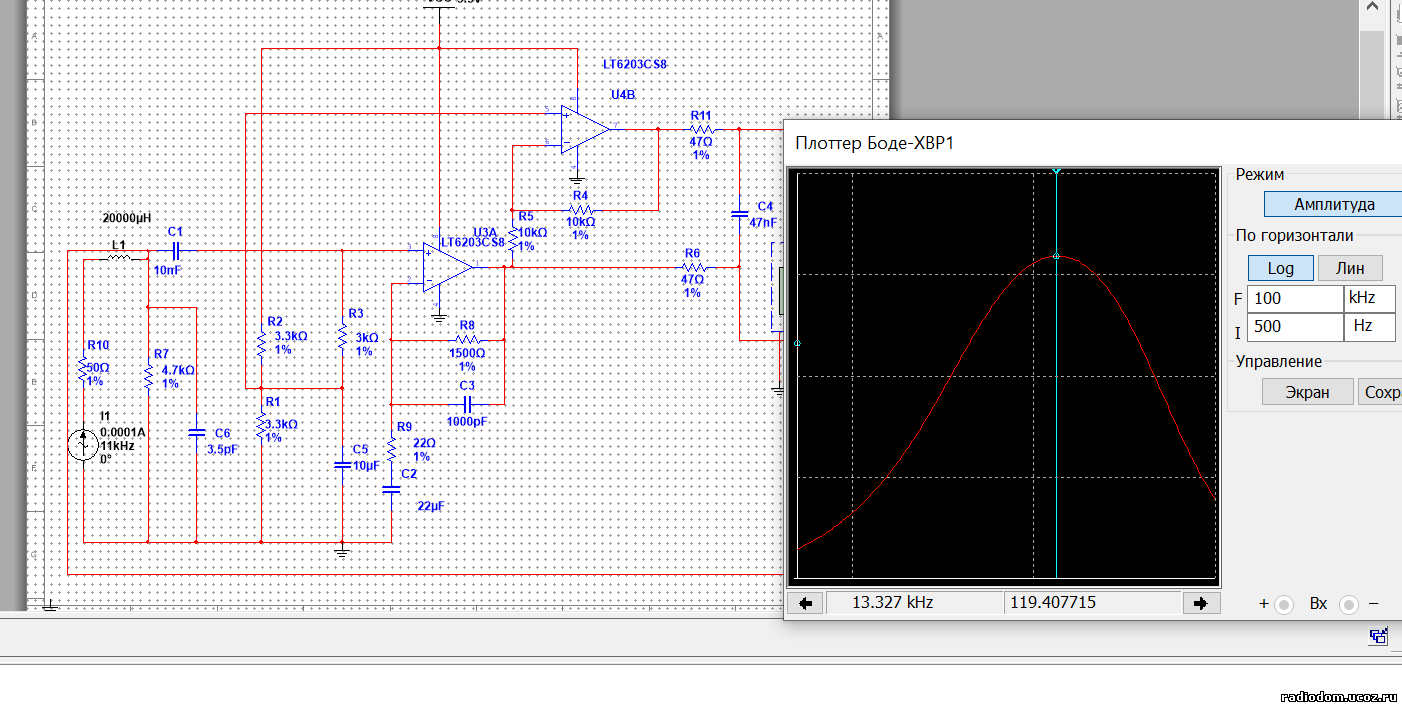This screenshot has width=1402, height=707.
Task: Select the I1 AC current source symbol
Action: click(x=83, y=443)
